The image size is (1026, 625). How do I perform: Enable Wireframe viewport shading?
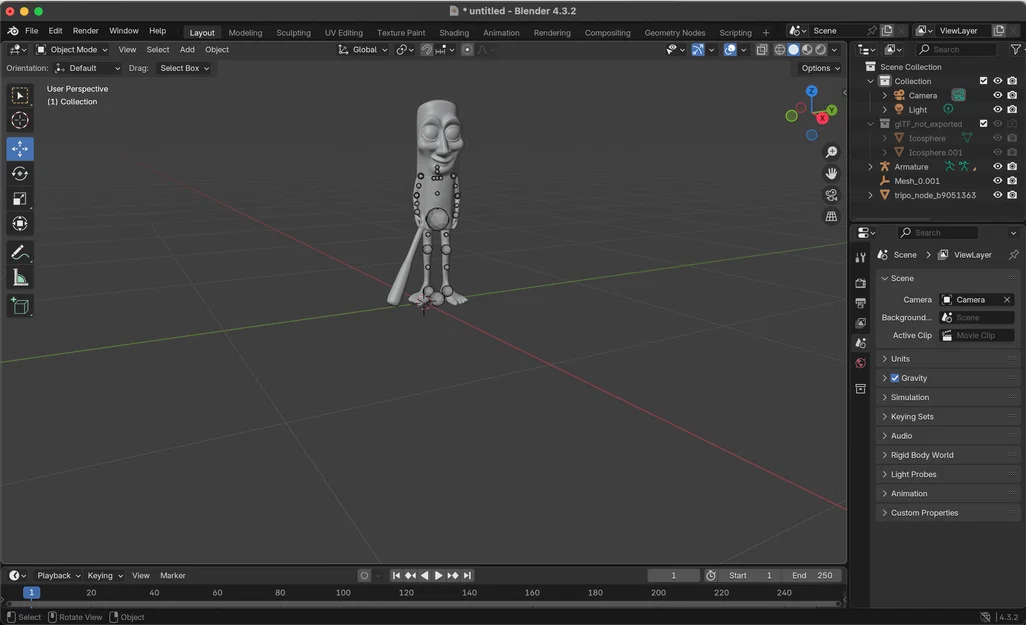tap(779, 49)
